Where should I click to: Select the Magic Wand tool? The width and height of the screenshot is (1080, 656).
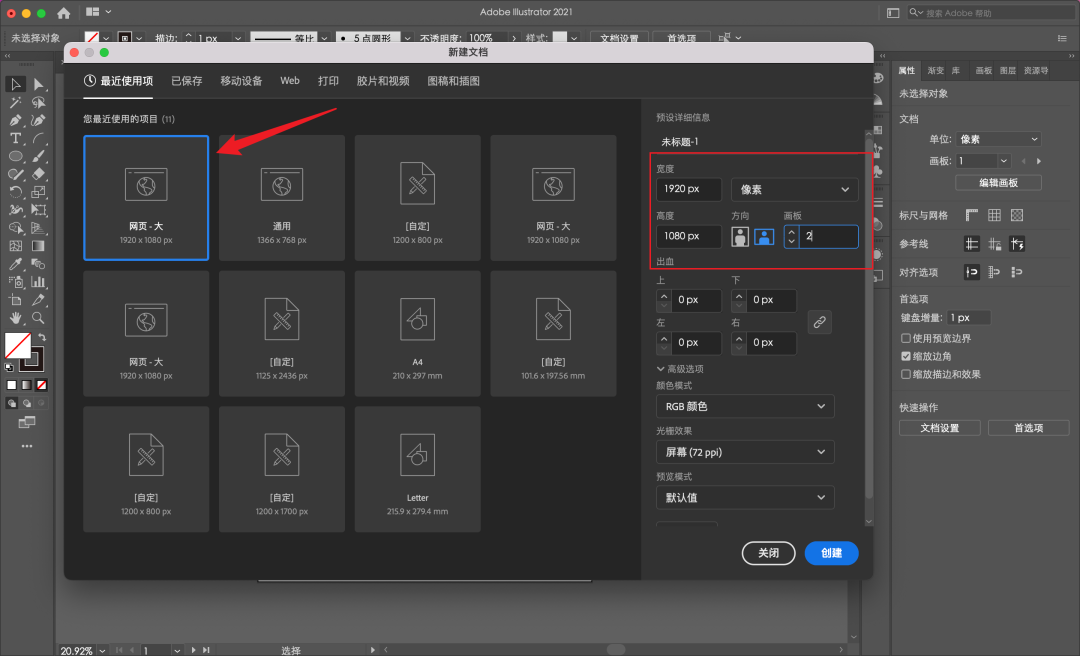pyautogui.click(x=15, y=102)
